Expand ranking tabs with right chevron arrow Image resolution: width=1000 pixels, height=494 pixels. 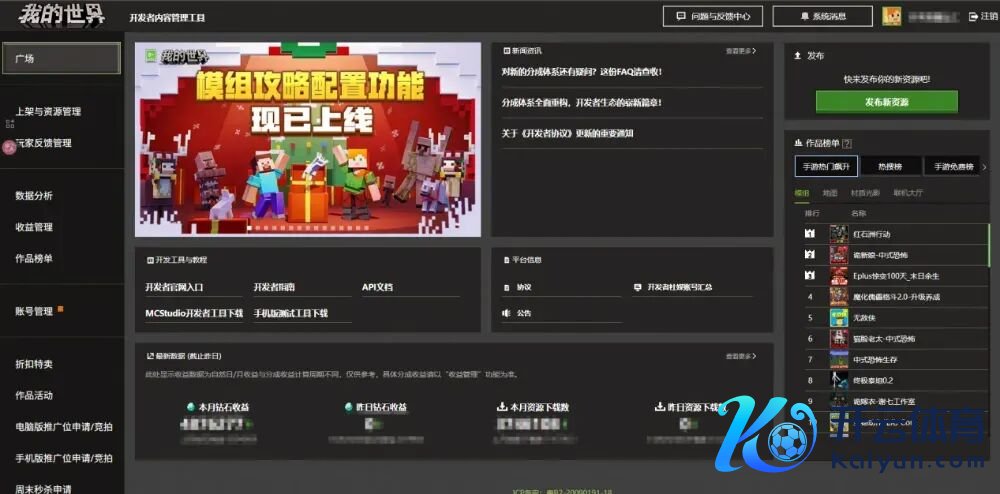click(984, 167)
